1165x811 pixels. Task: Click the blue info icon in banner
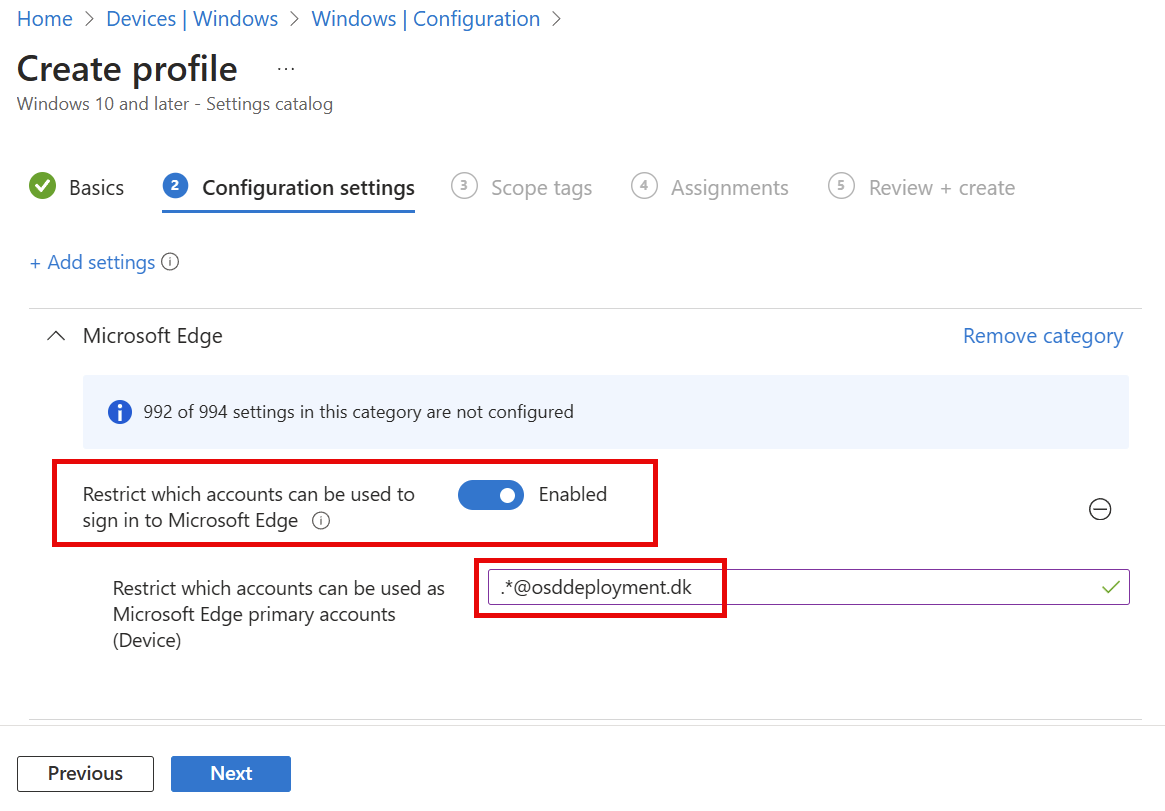click(119, 412)
